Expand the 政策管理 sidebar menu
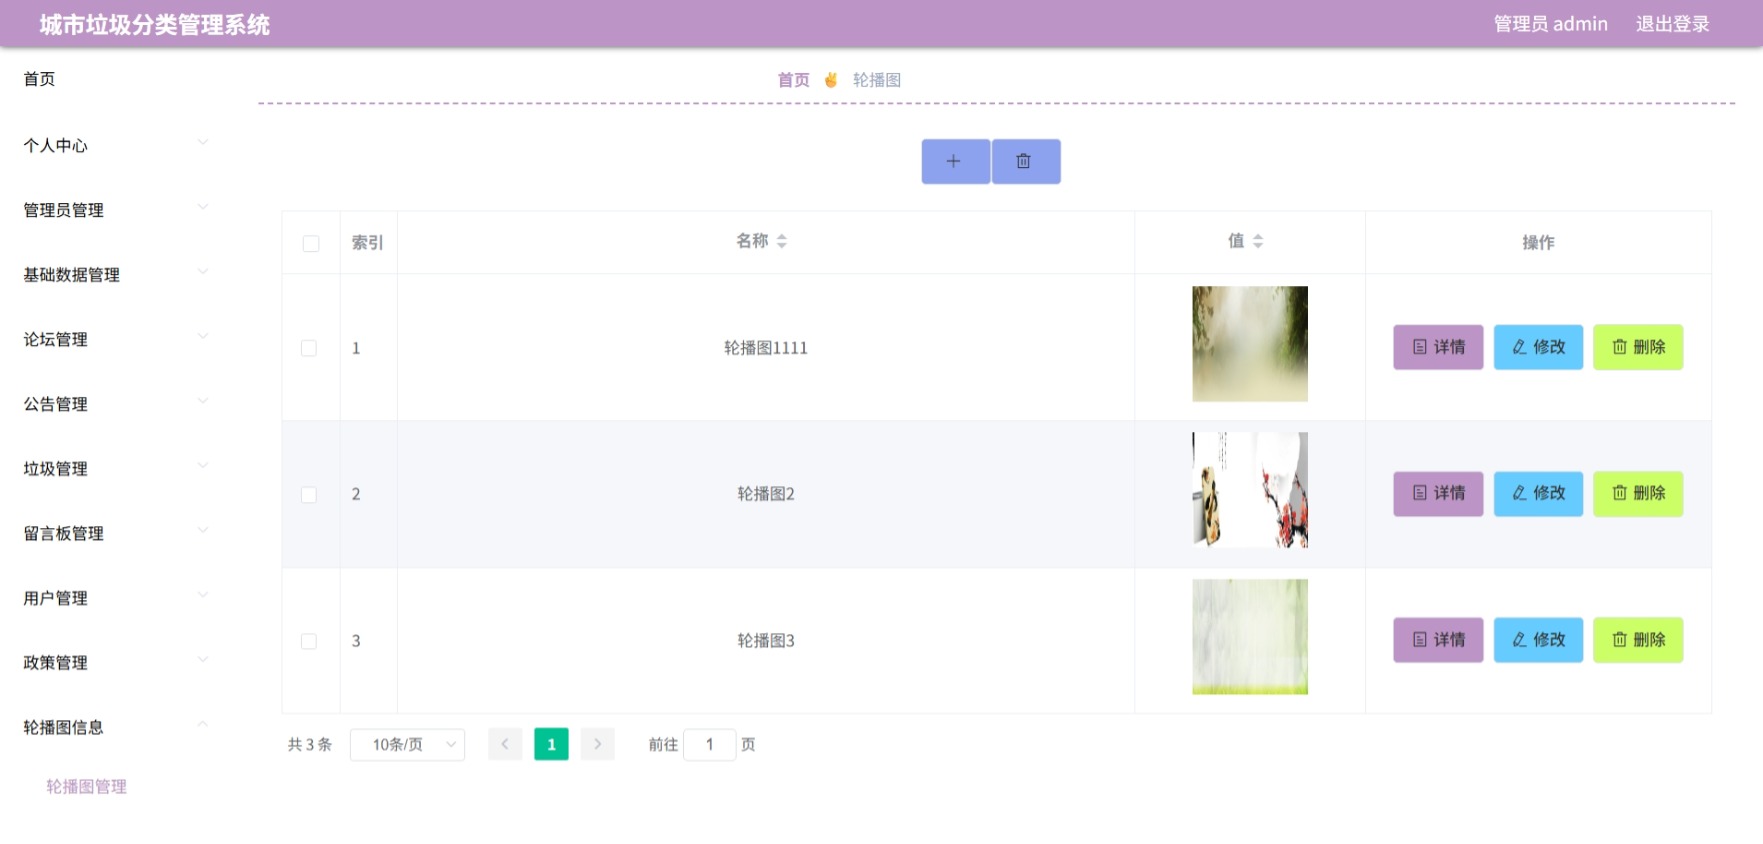Image resolution: width=1763 pixels, height=844 pixels. (115, 662)
